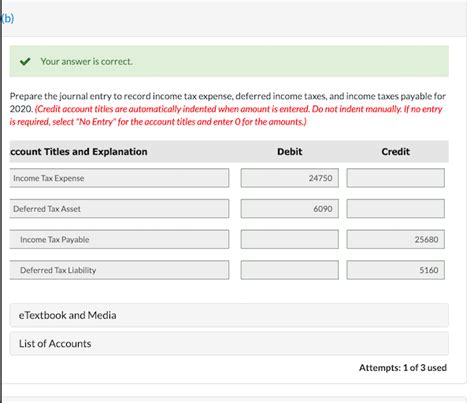Click the green correct-answer checkmark icon
The image size is (474, 403).
point(25,61)
